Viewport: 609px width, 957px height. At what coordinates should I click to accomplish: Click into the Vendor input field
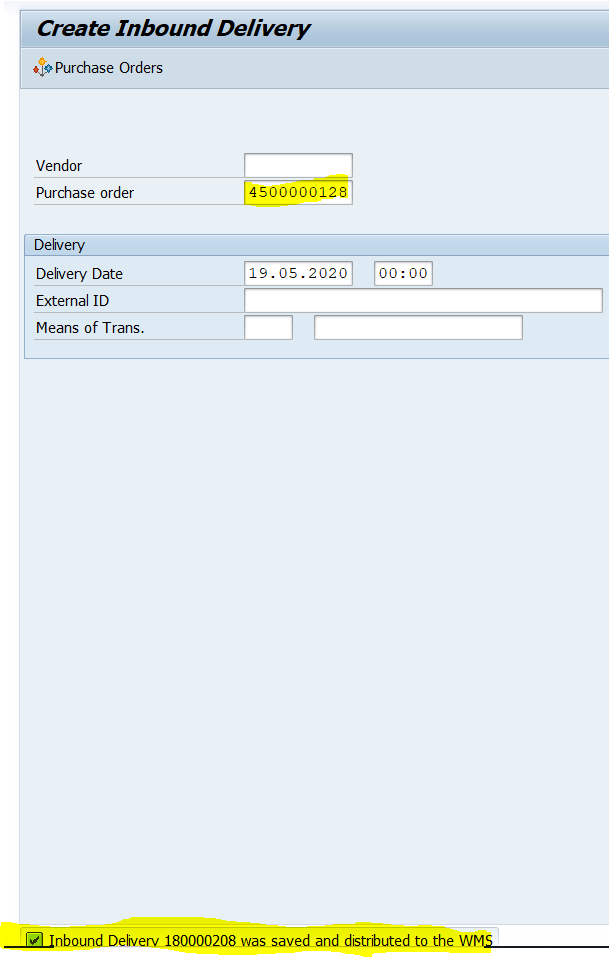click(x=298, y=165)
